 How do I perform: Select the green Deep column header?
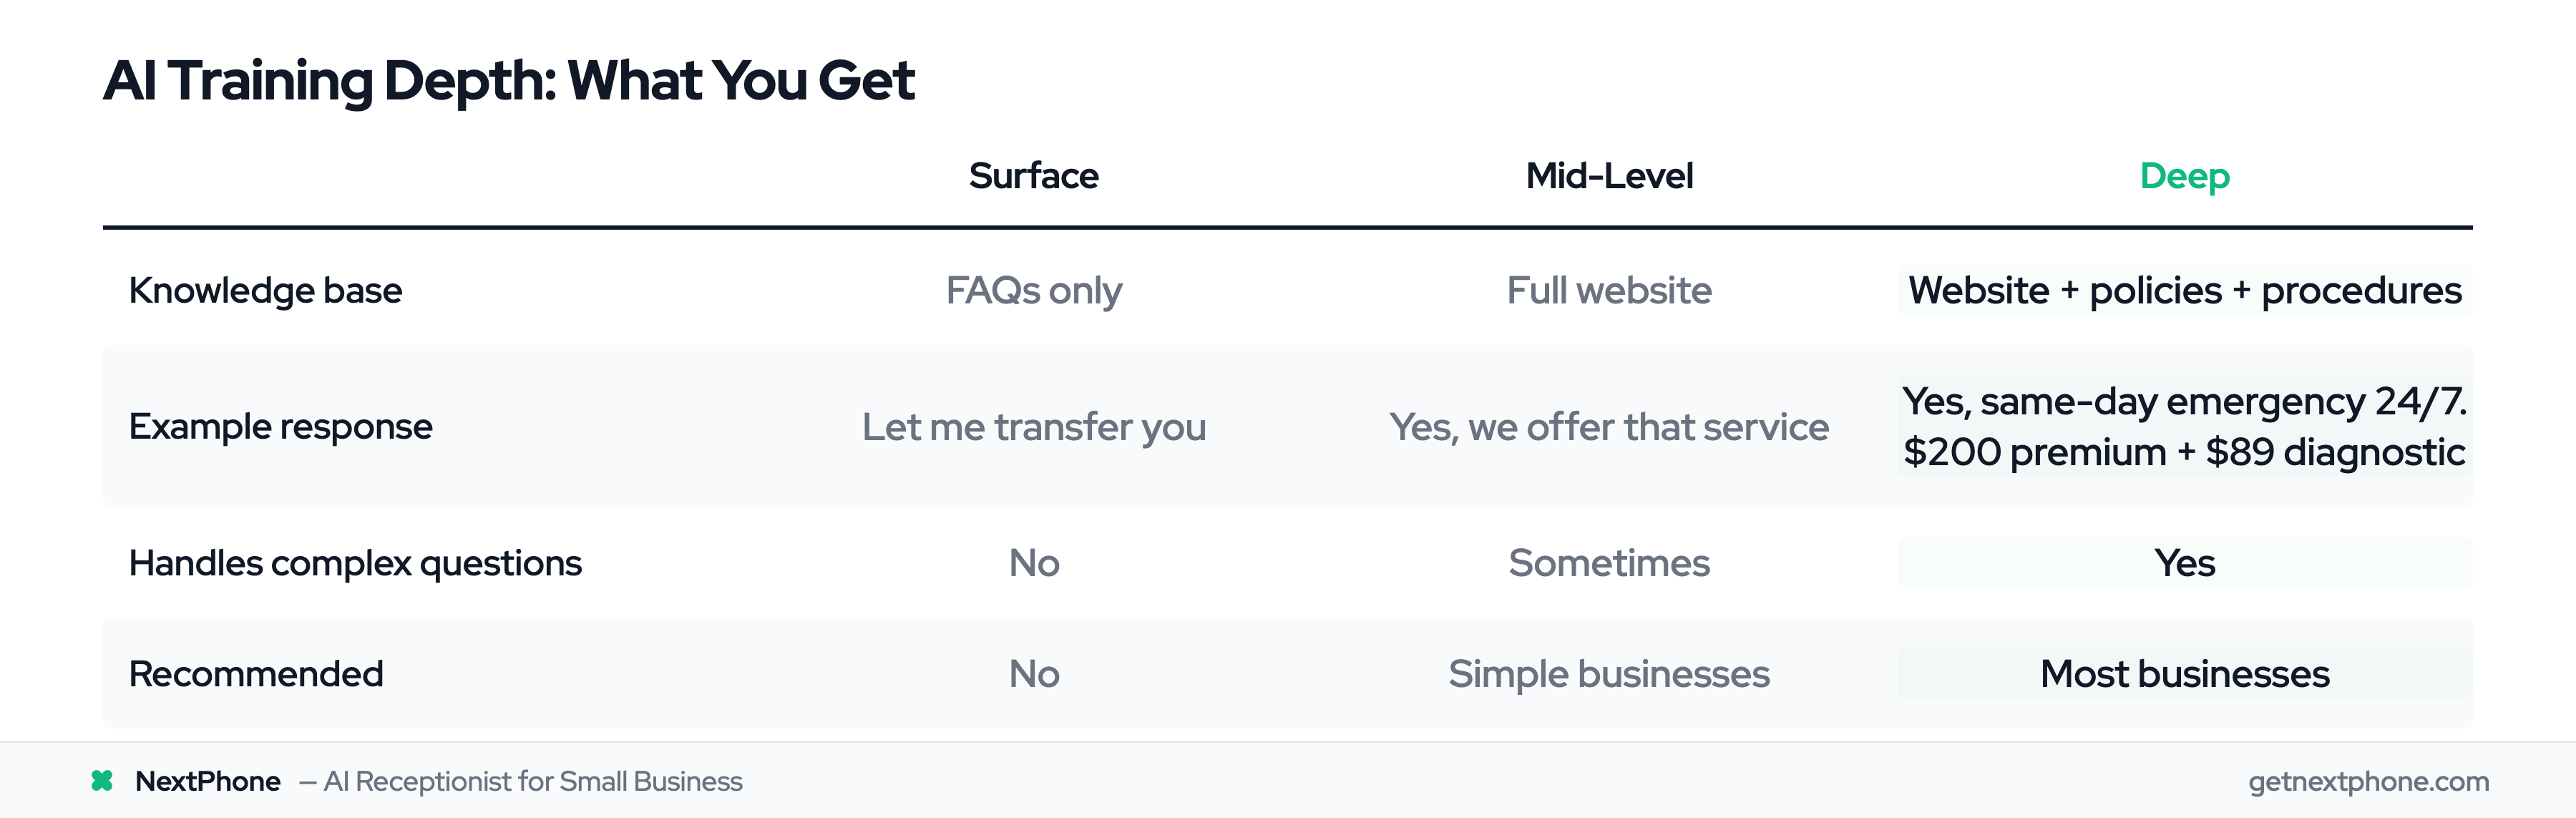[2184, 176]
